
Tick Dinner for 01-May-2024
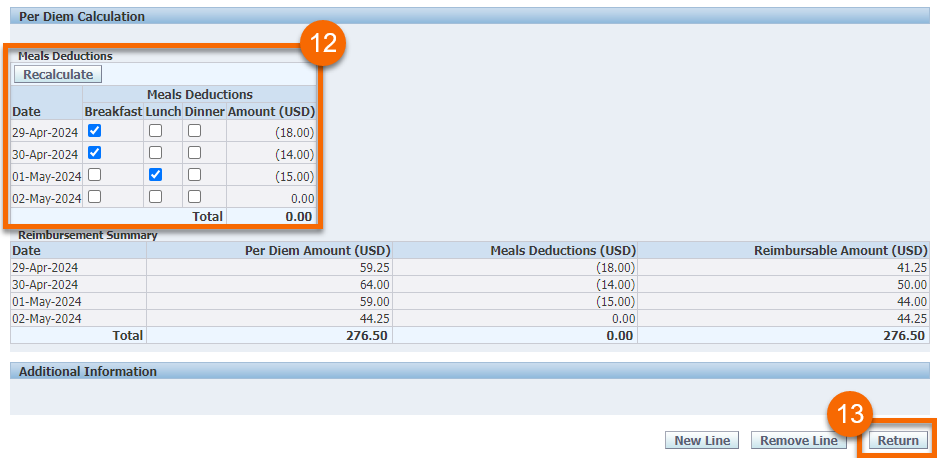pyautogui.click(x=194, y=175)
